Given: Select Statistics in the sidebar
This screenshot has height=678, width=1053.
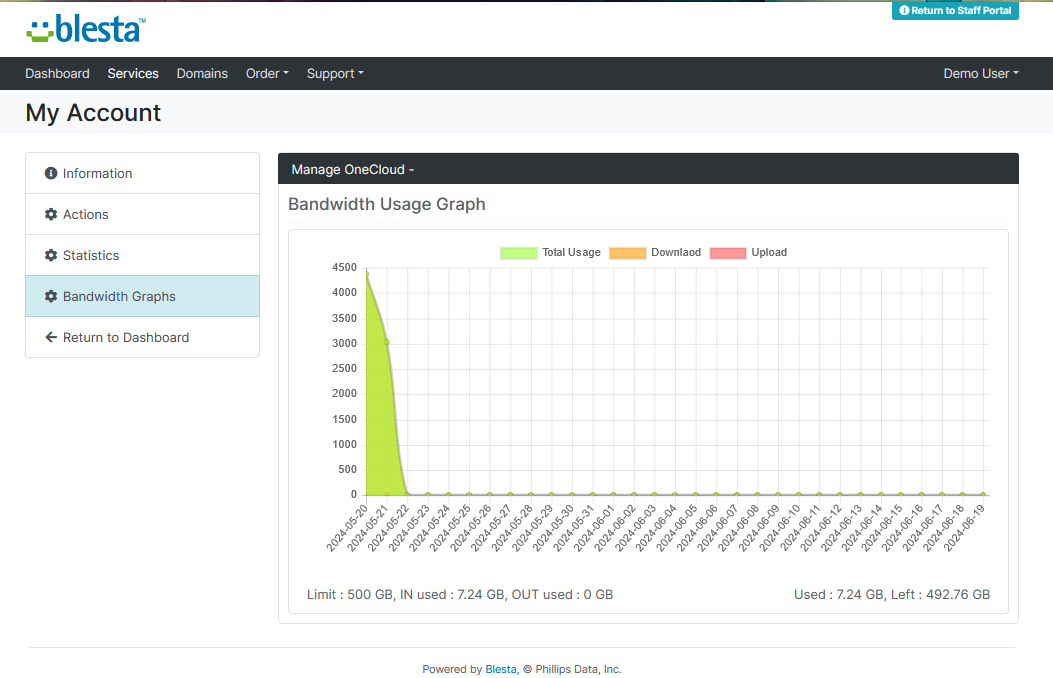Looking at the screenshot, I should [x=142, y=255].
